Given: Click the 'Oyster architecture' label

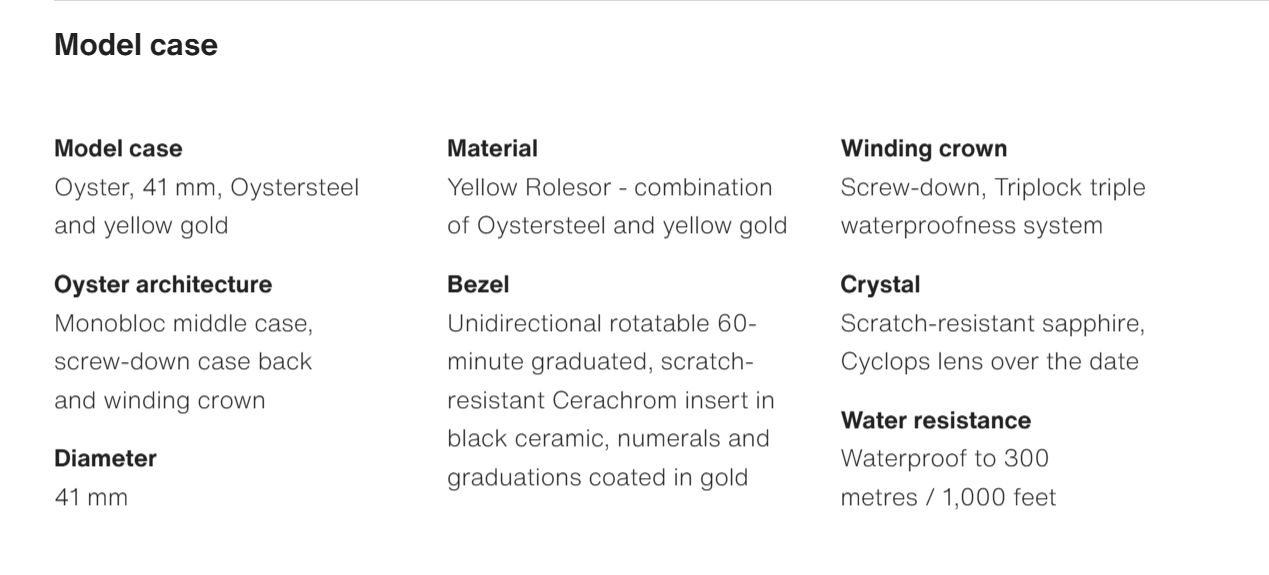Looking at the screenshot, I should point(163,285).
